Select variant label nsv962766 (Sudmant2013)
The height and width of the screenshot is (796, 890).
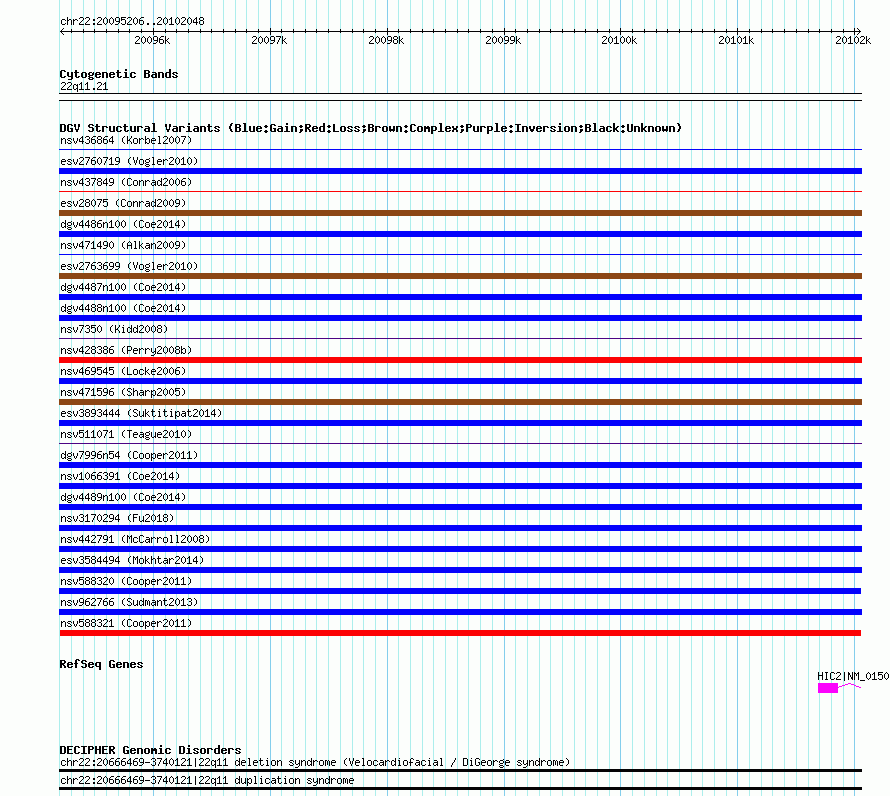[129, 602]
